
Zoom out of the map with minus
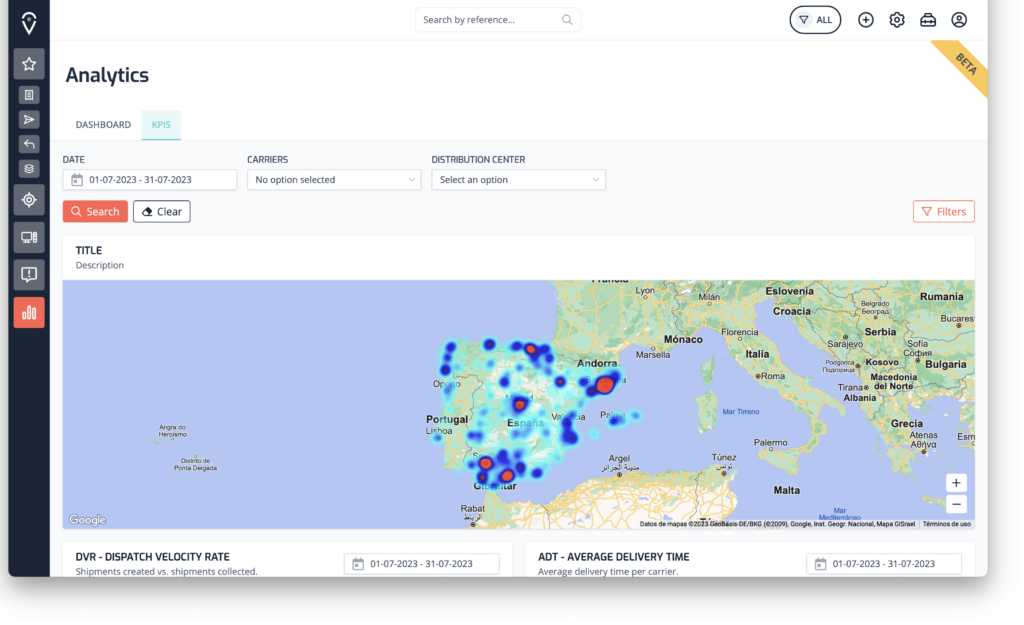[x=956, y=504]
